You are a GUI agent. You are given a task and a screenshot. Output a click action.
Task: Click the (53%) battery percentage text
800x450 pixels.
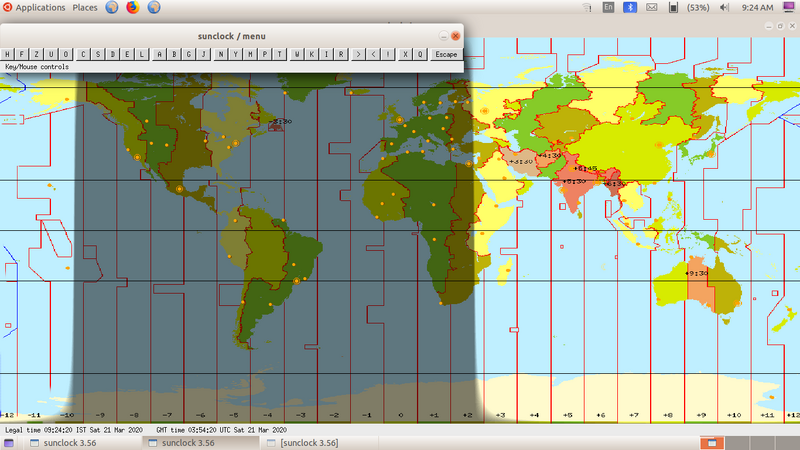(x=698, y=8)
